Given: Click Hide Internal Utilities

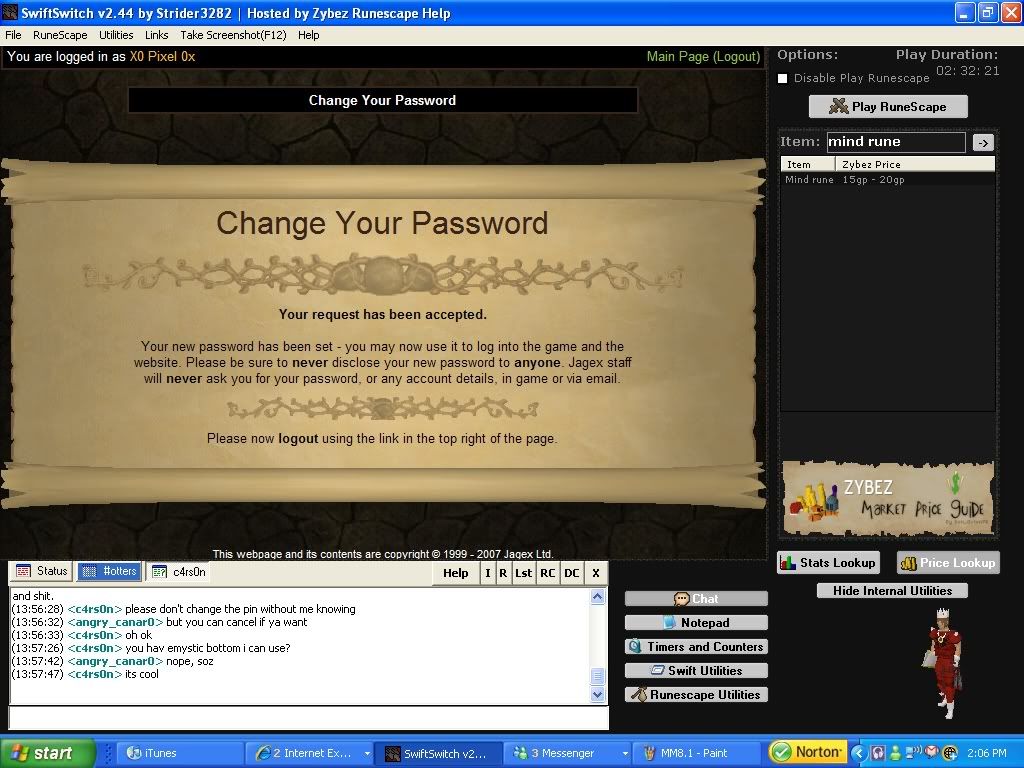Looking at the screenshot, I should coord(892,591).
